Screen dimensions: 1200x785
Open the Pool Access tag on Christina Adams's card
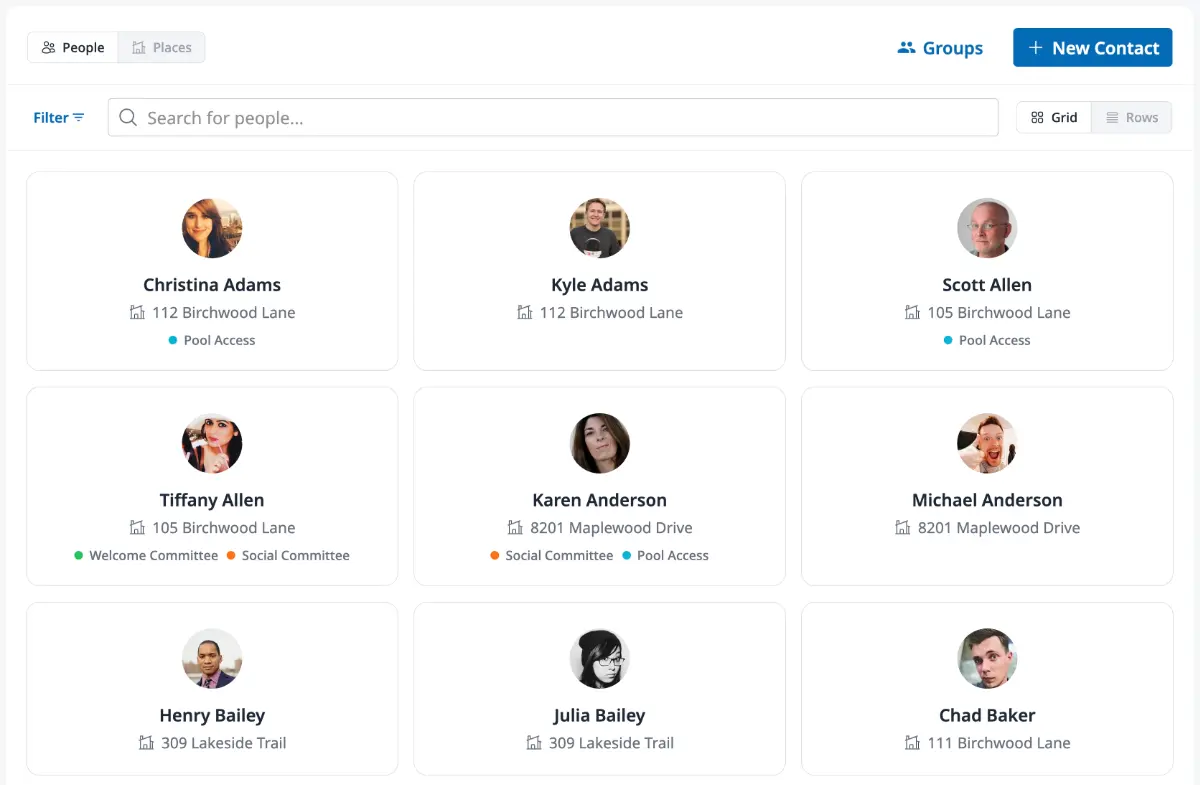tap(212, 340)
